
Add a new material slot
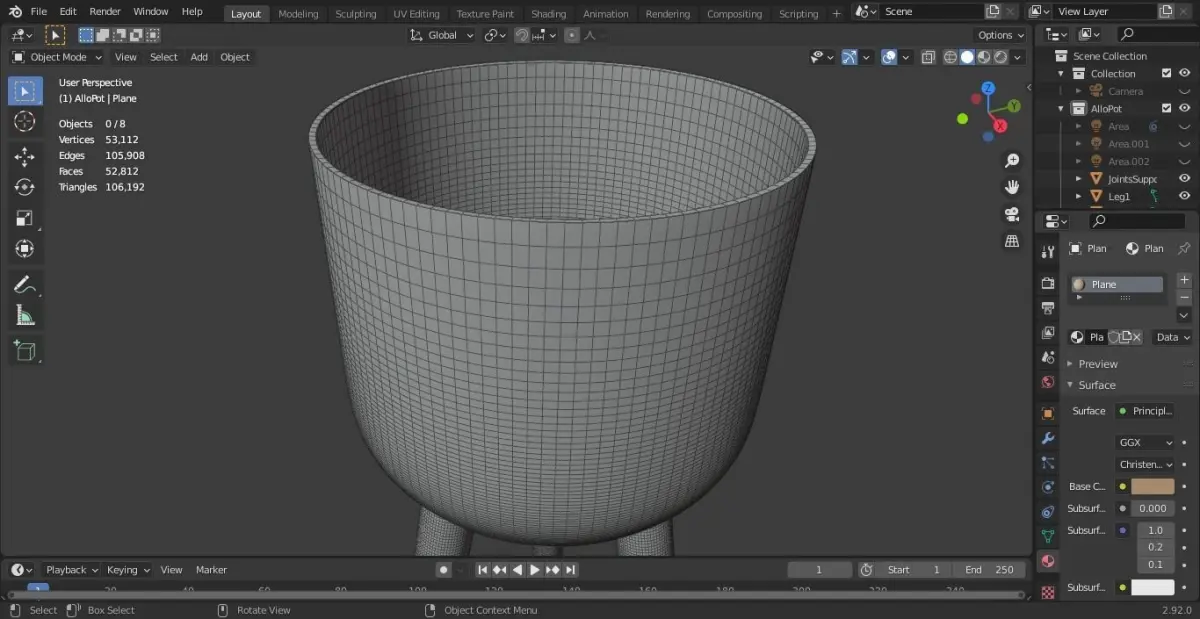point(1184,280)
